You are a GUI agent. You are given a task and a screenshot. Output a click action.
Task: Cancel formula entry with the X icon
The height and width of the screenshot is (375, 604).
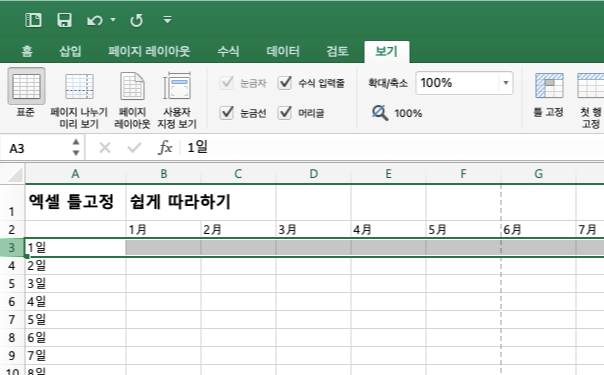pyautogui.click(x=105, y=147)
